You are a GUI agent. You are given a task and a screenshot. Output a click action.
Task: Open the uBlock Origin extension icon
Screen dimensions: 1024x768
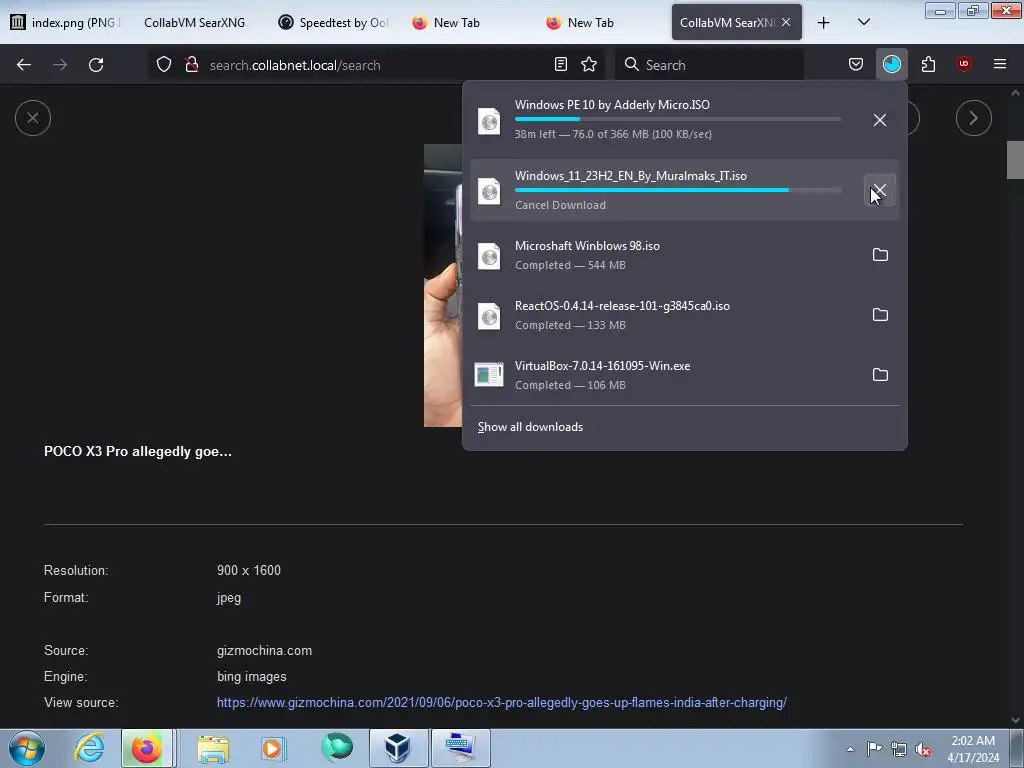pos(964,64)
